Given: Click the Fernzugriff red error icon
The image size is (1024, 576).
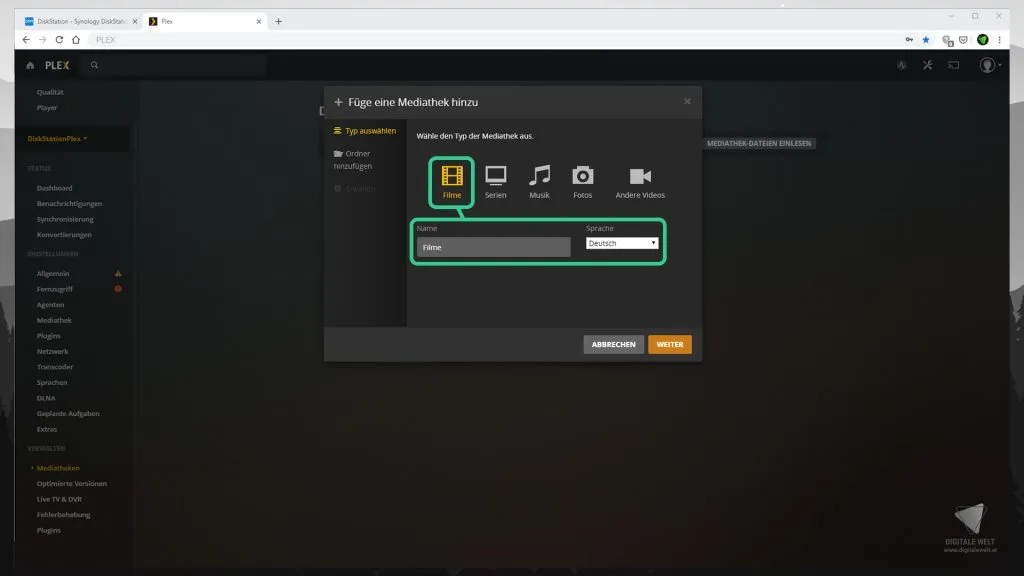Looking at the screenshot, I should (118, 289).
